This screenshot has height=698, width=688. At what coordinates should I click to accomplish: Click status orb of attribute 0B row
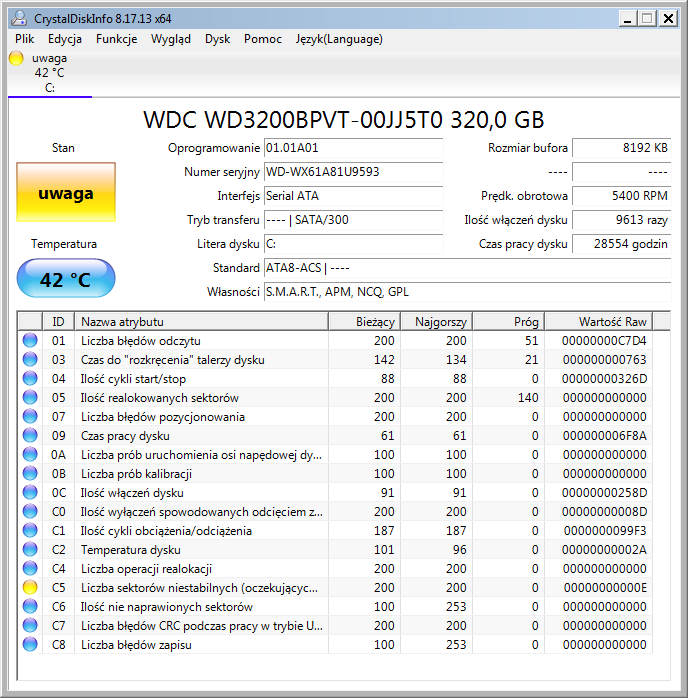pyautogui.click(x=30, y=473)
